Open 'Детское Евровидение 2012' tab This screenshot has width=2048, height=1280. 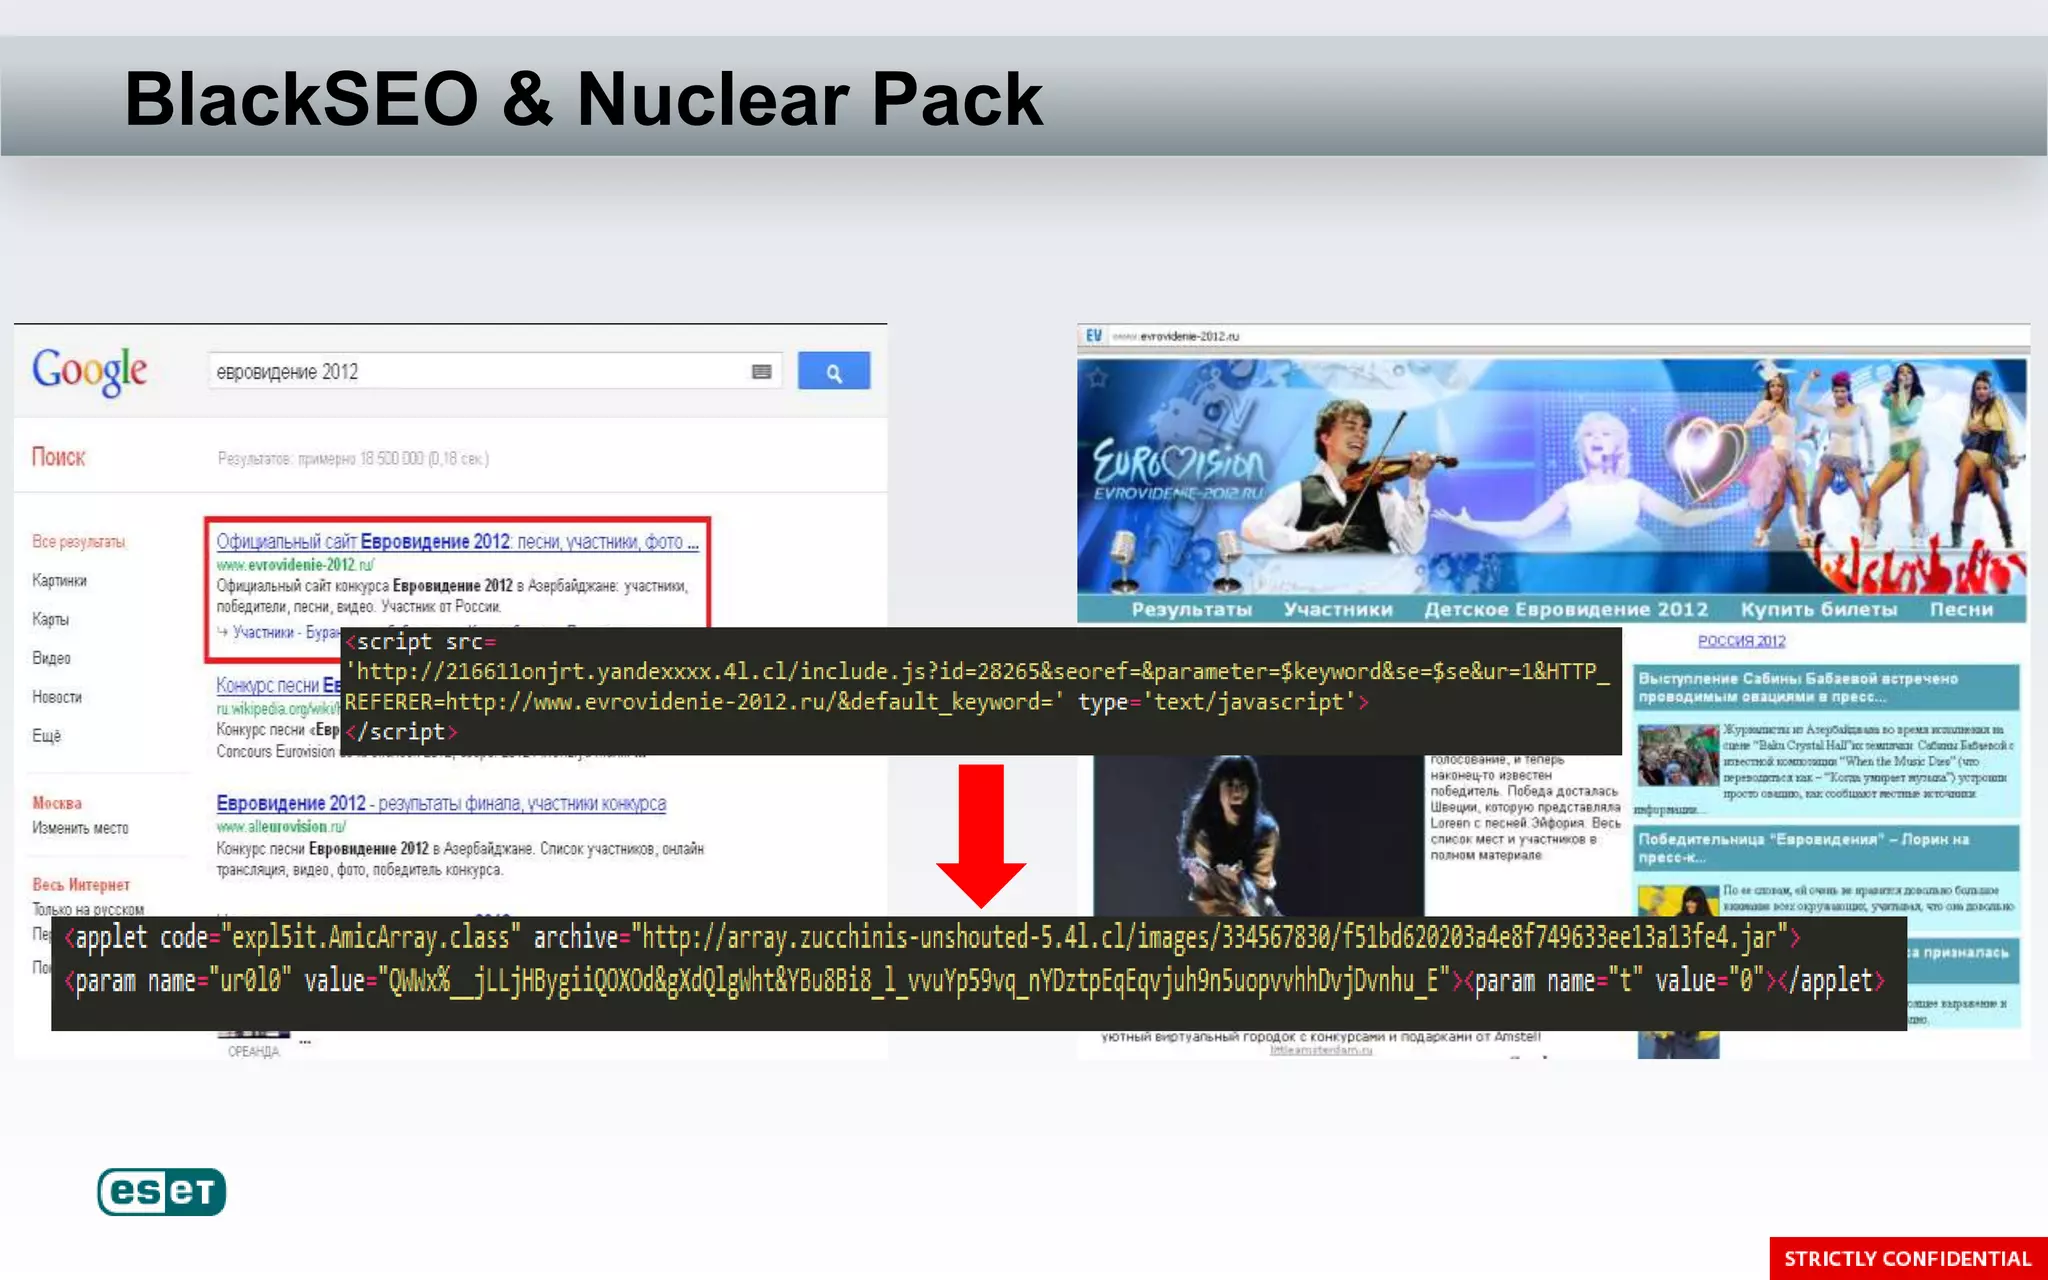pos(1566,609)
